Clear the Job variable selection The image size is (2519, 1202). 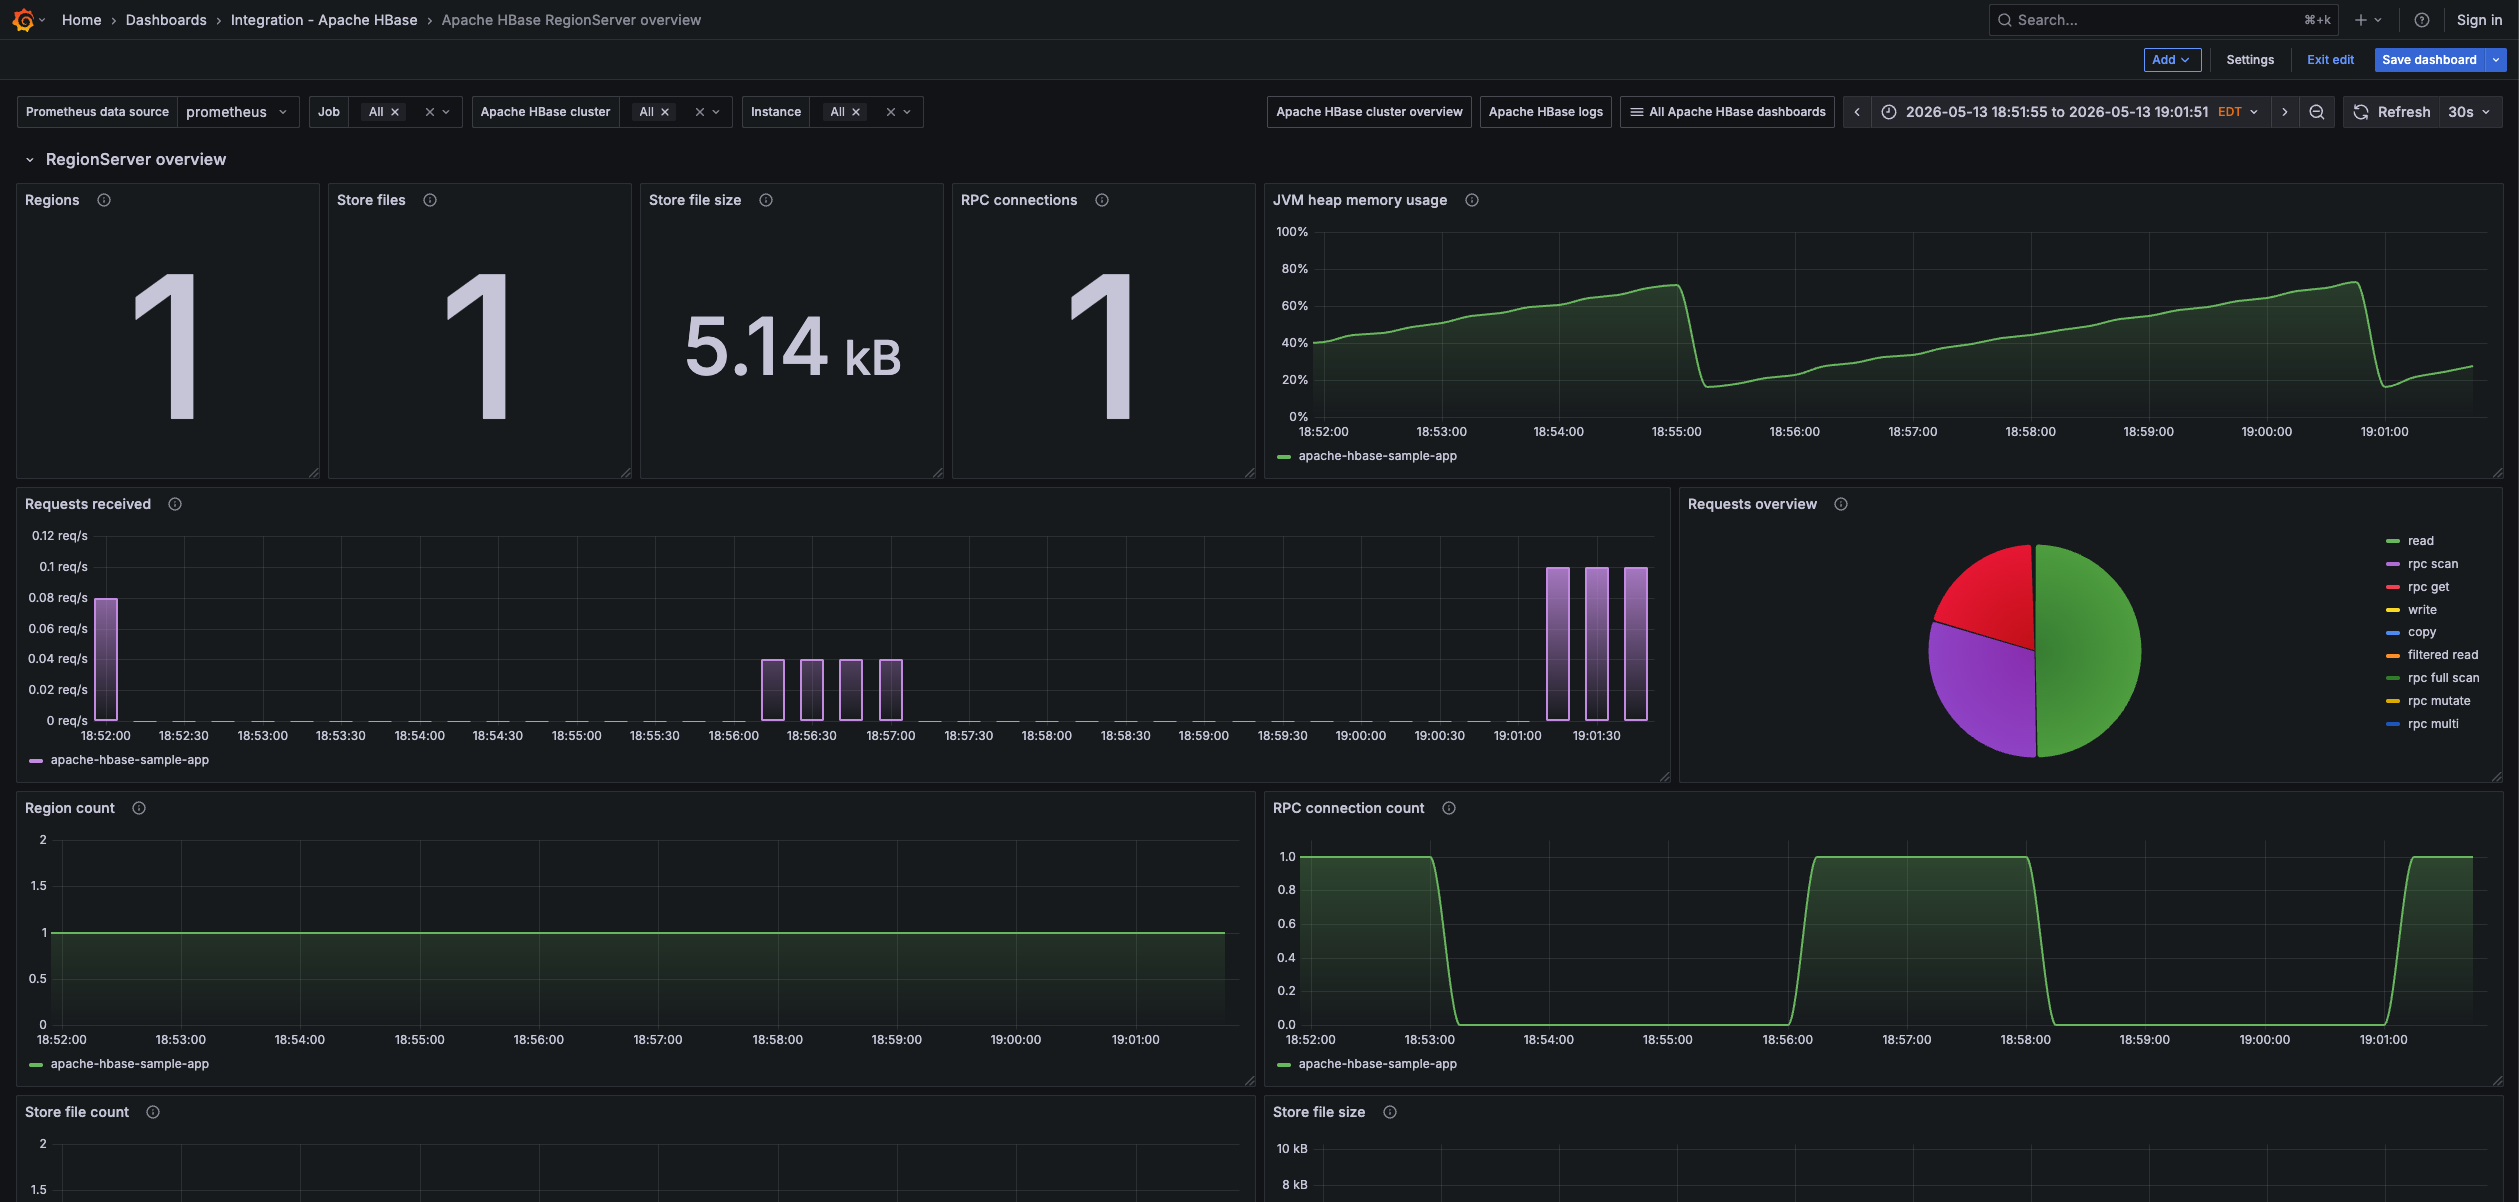pyautogui.click(x=429, y=112)
